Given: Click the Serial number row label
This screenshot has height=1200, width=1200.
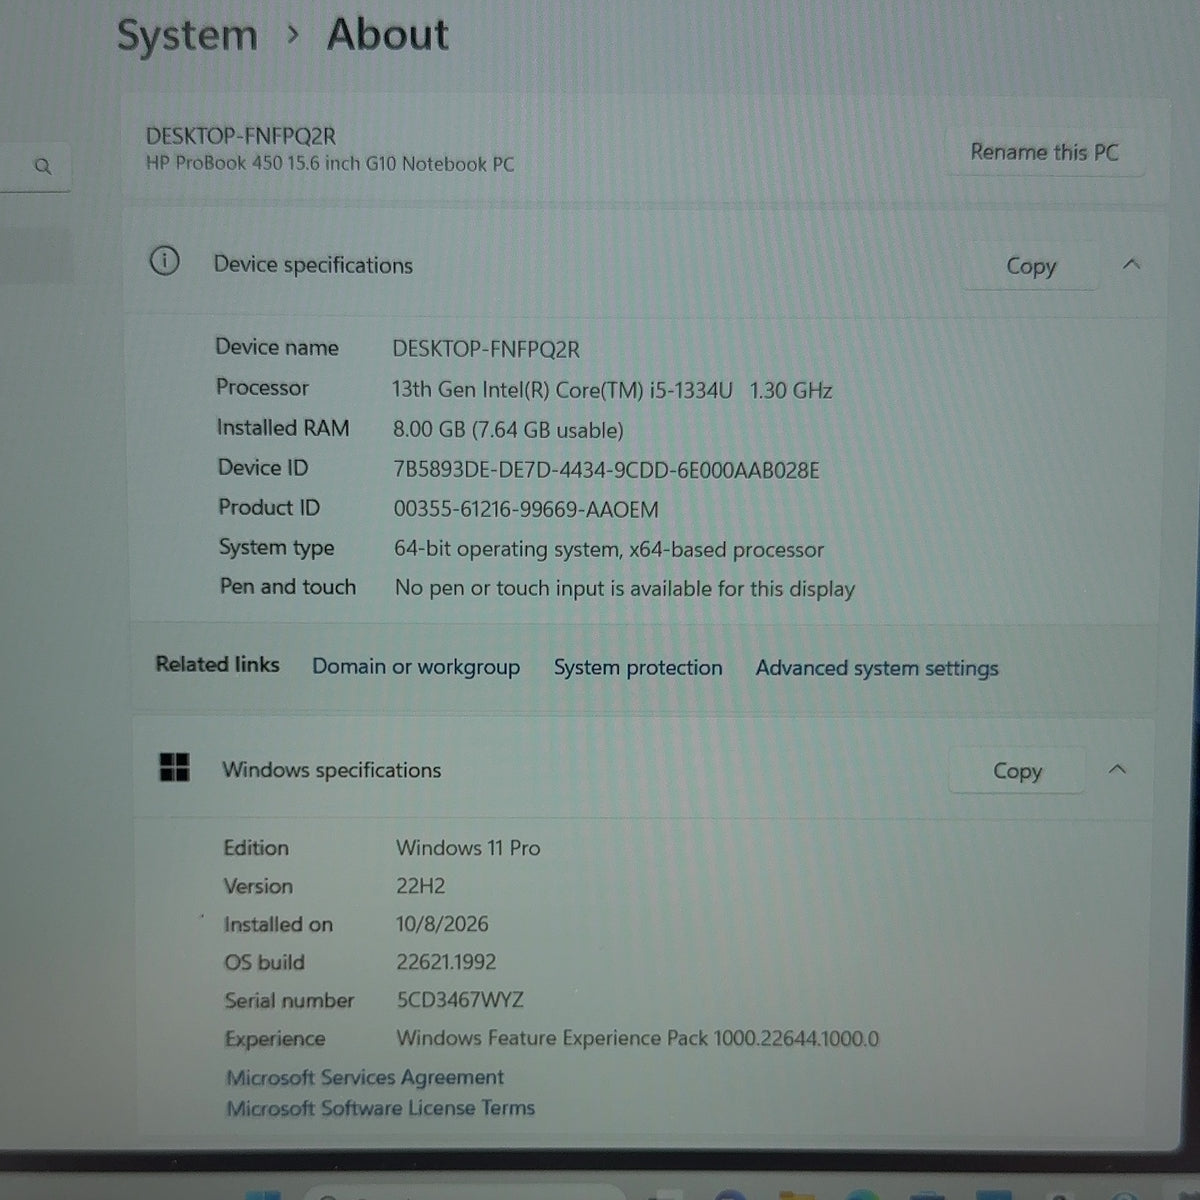Looking at the screenshot, I should pos(289,1000).
